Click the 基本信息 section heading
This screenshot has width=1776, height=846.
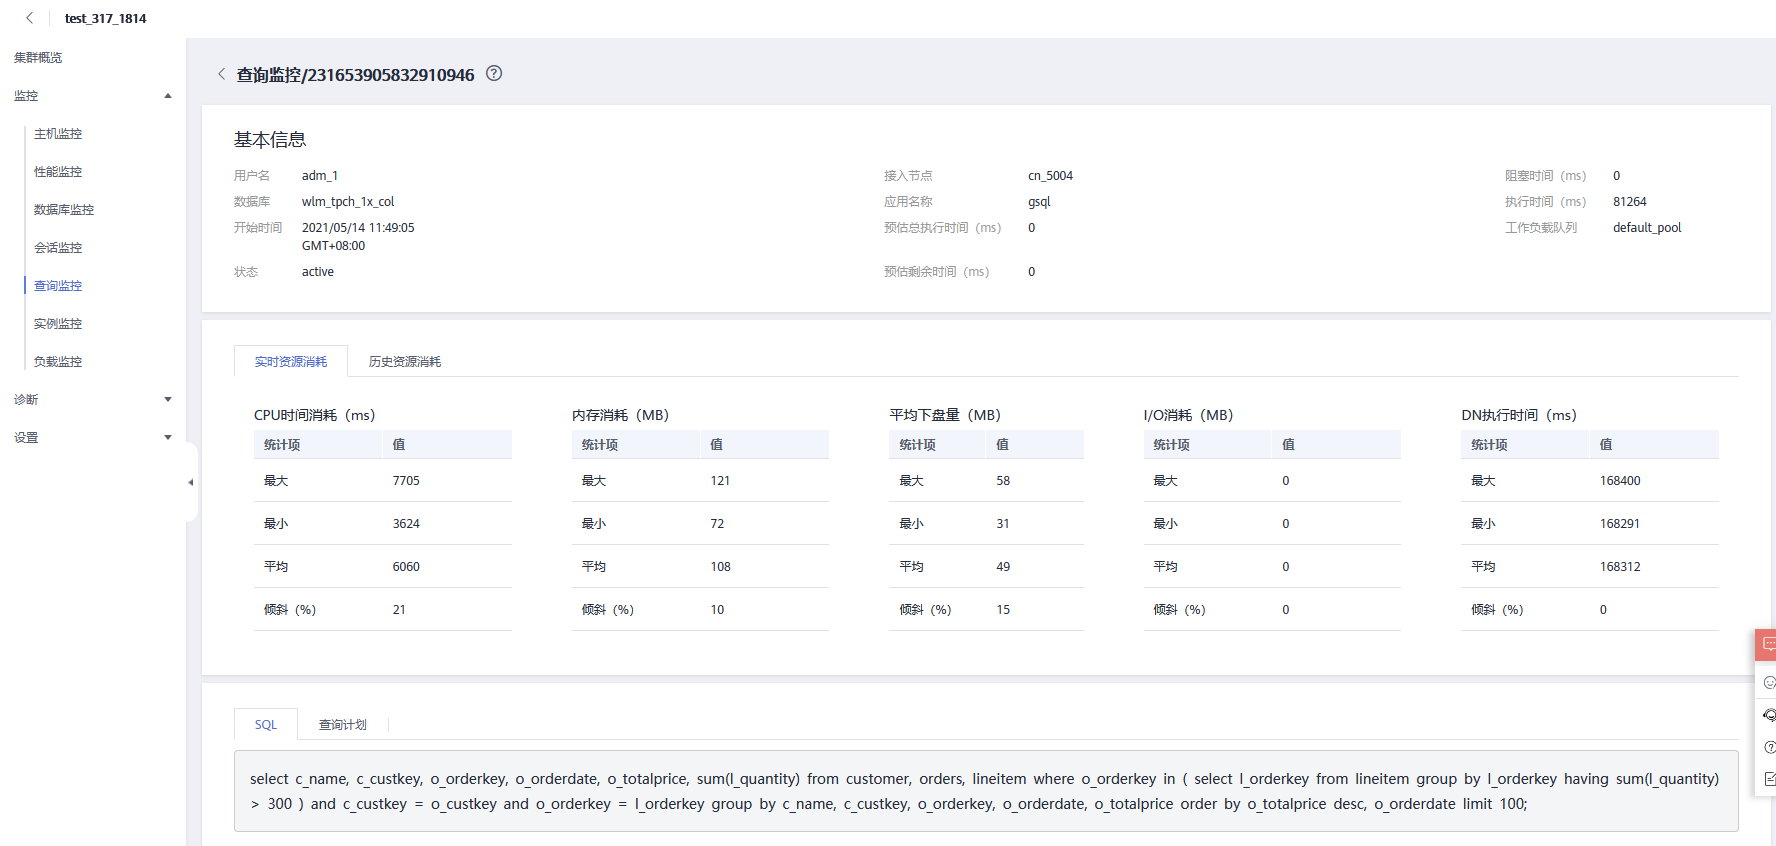click(x=270, y=140)
